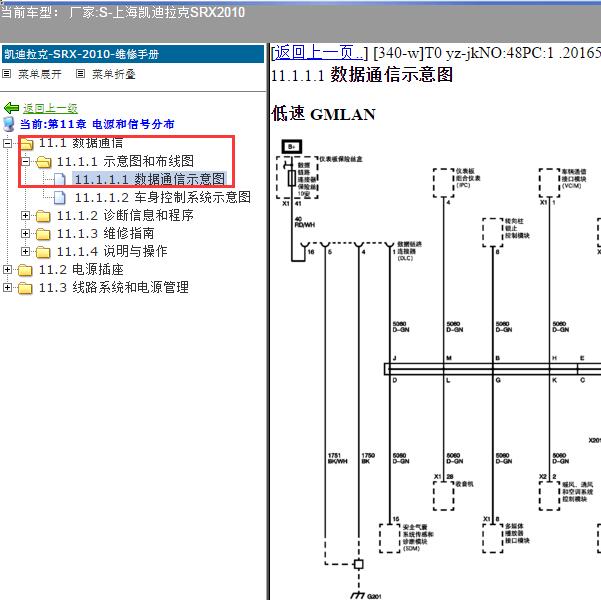Screen dimensions: 601x600
Task: Click the 40 RD/WH wire label
Action: (x=304, y=222)
